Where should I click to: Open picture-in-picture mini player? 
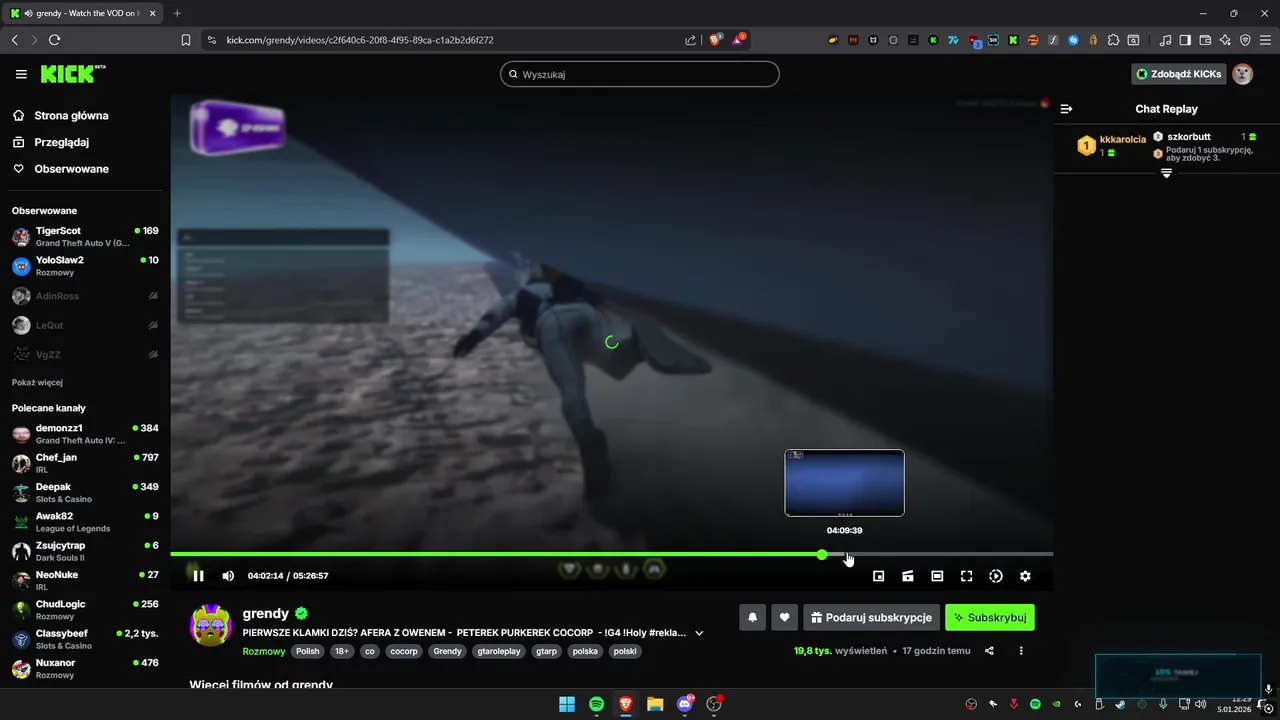879,576
